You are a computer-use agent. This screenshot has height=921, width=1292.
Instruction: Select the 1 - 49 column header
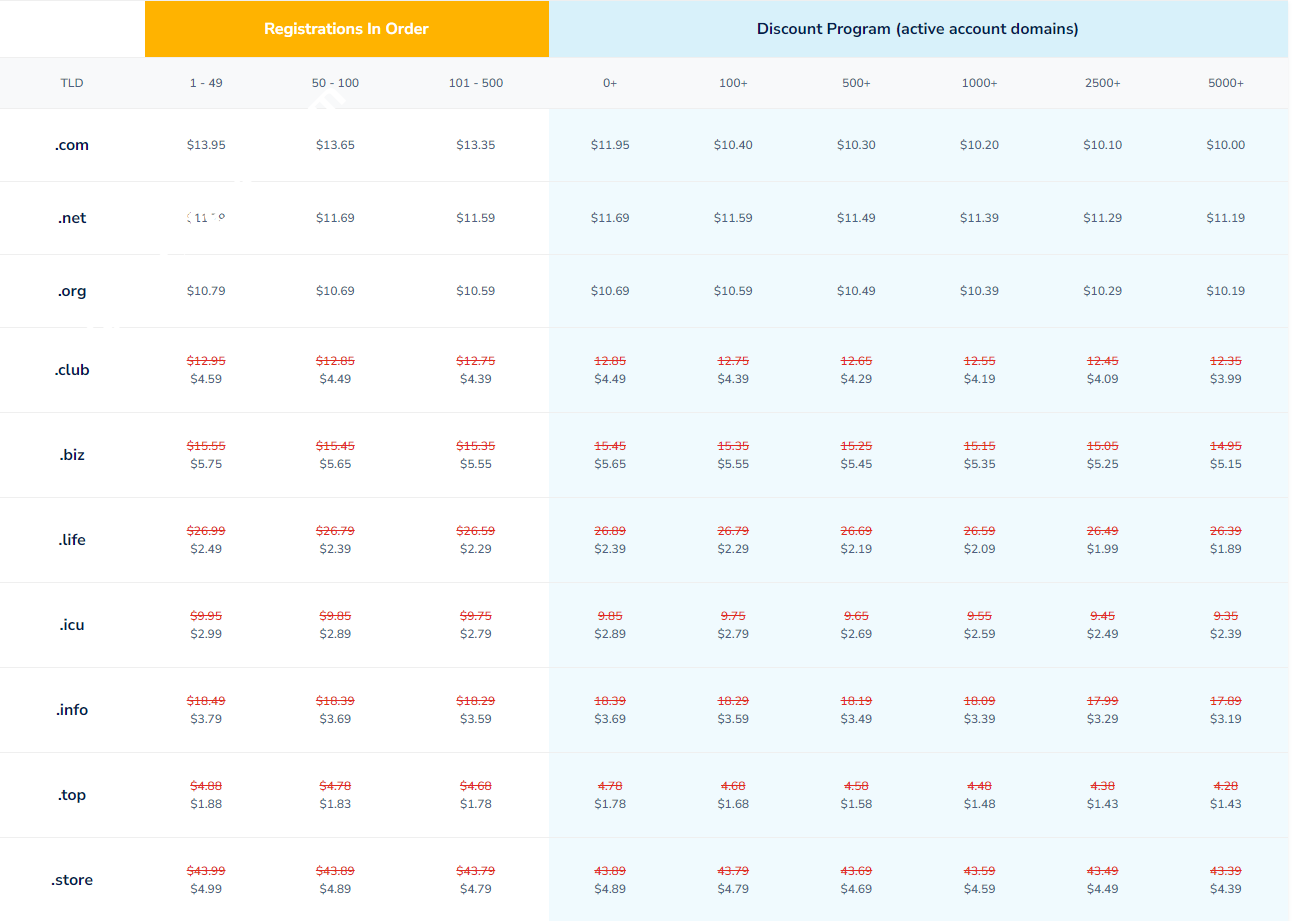(206, 83)
